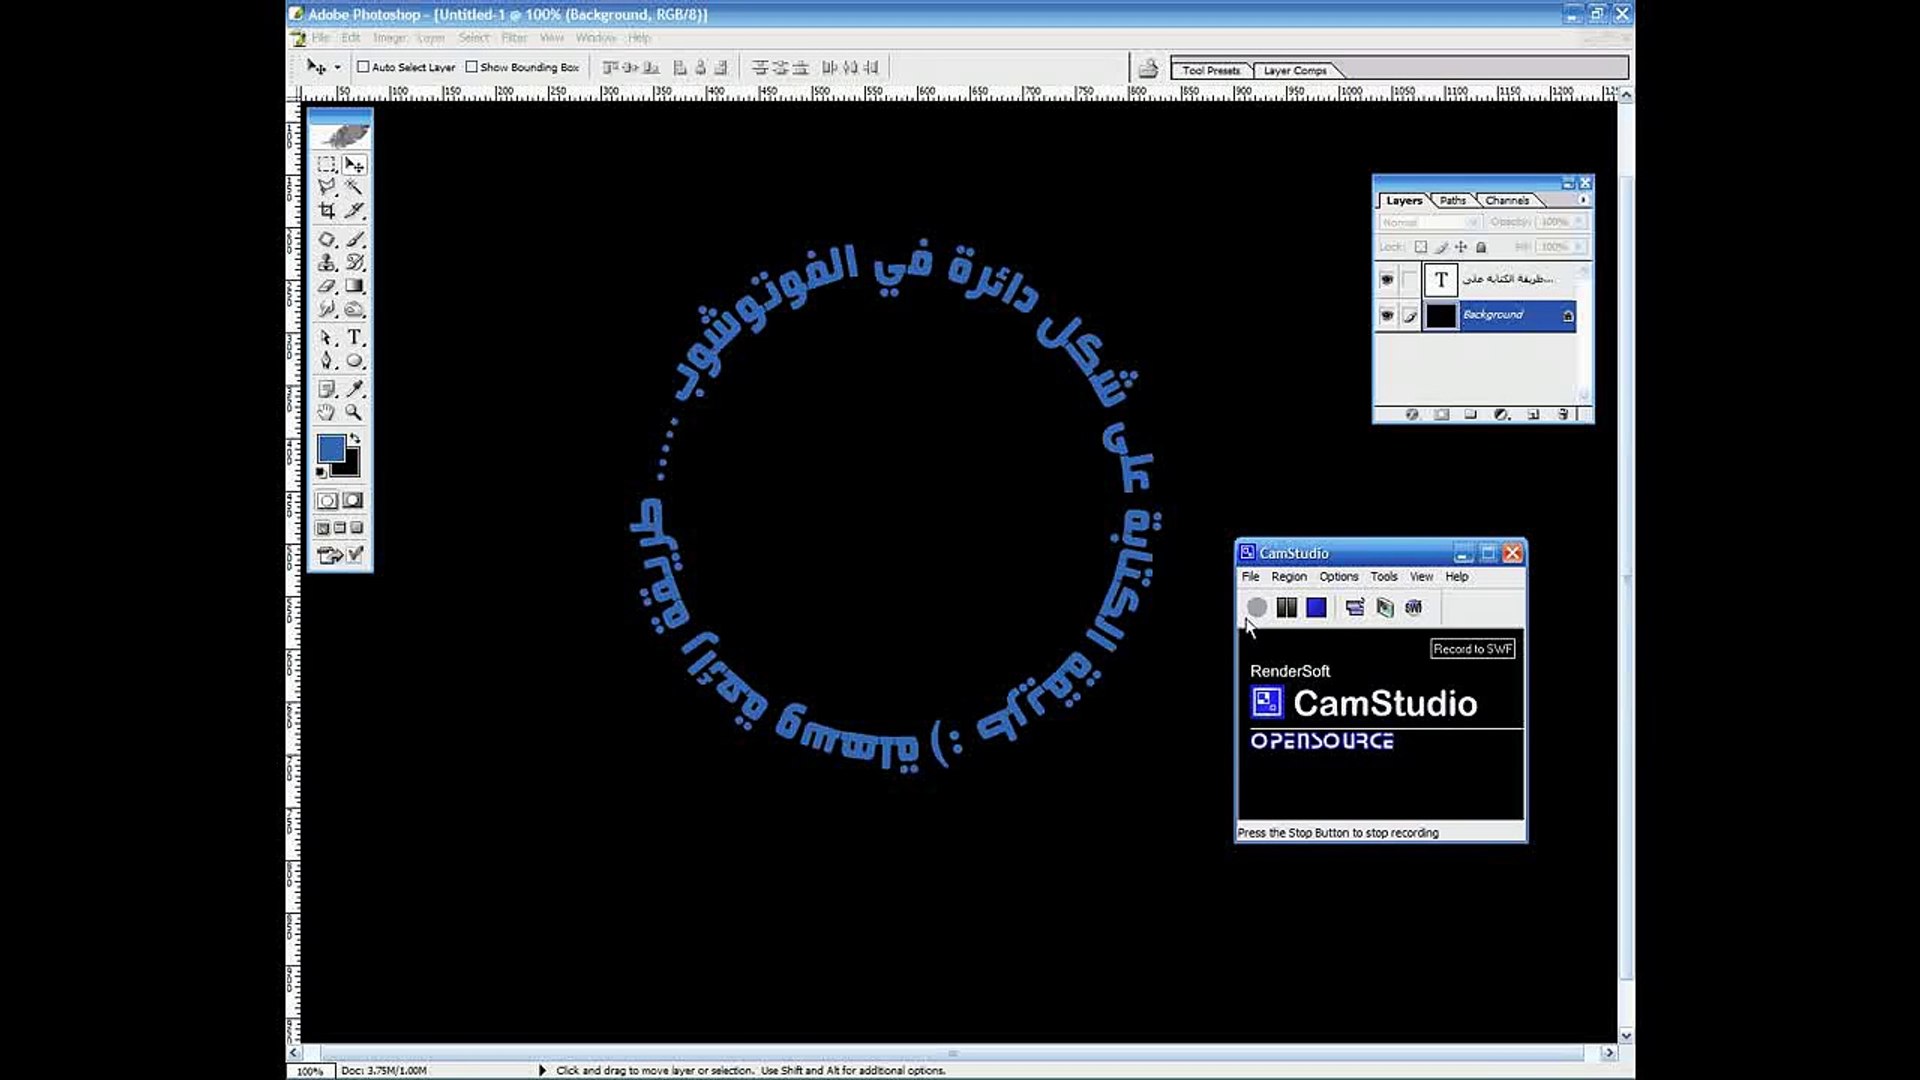1920x1080 pixels.
Task: Expand the status bar info arrow
Action: 542,1070
